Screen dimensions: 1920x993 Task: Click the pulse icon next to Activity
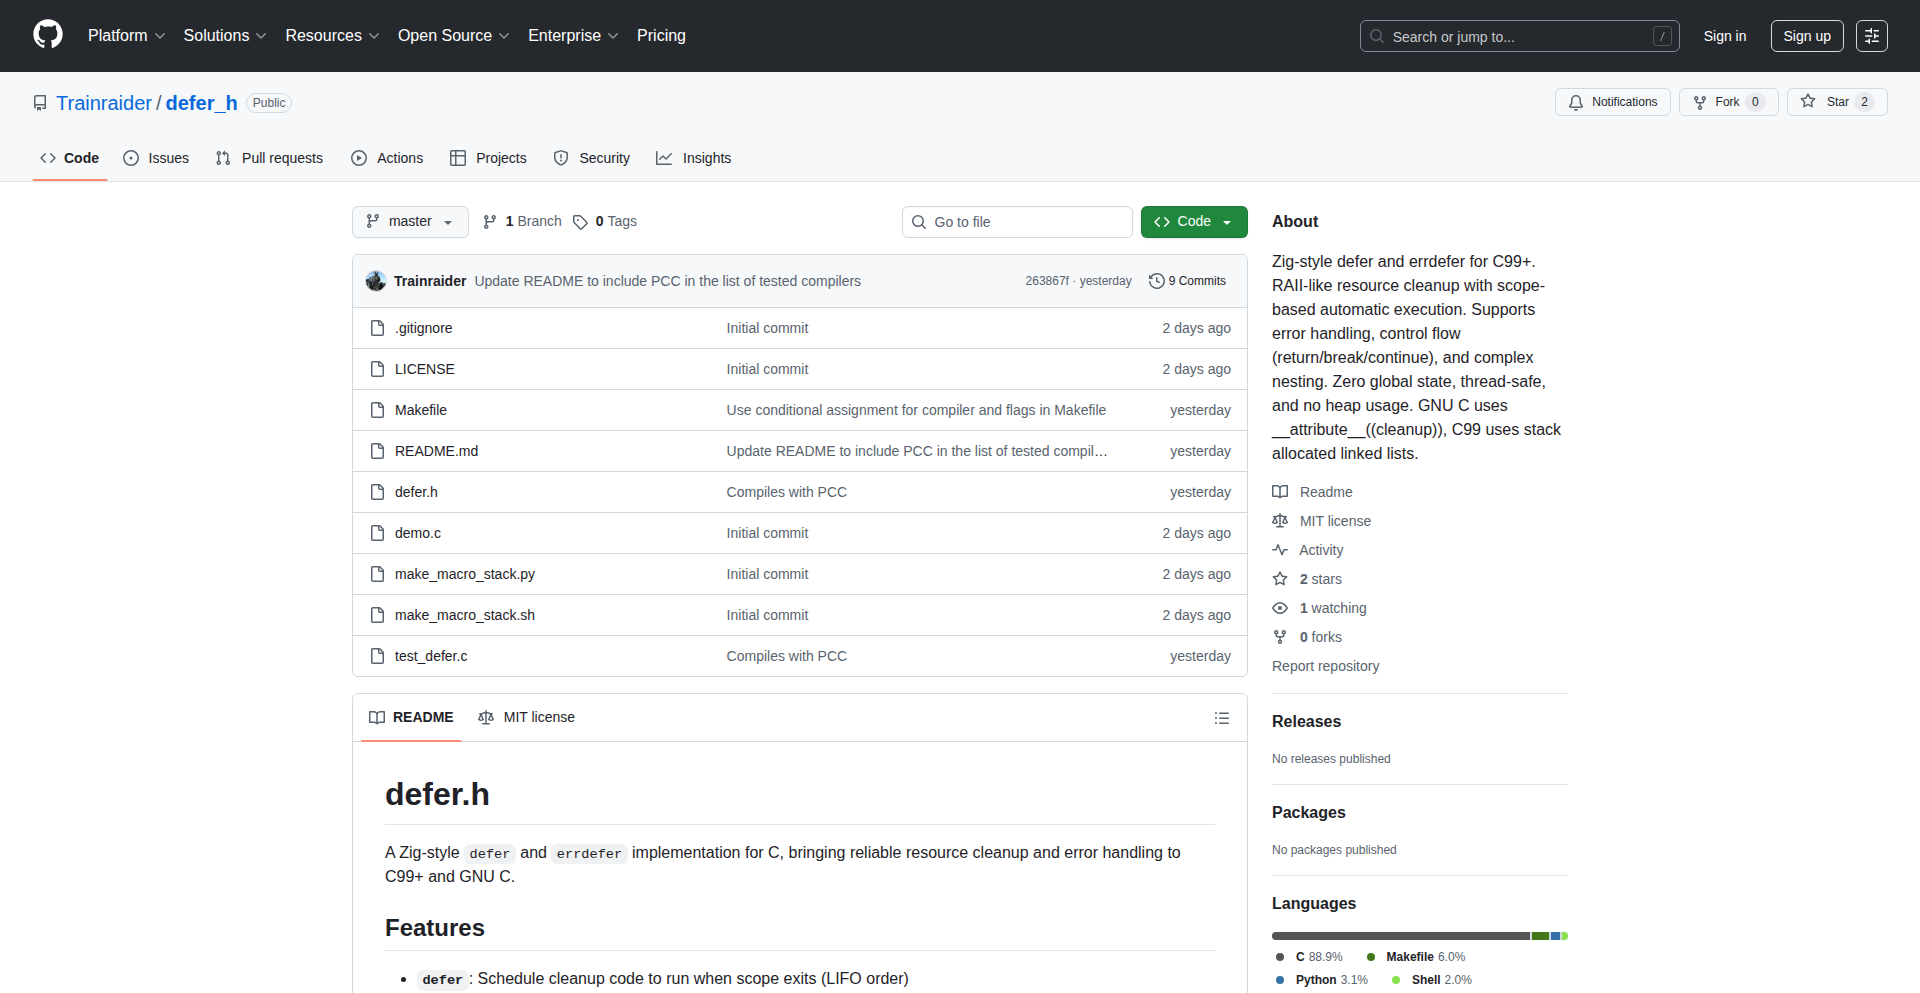point(1280,550)
